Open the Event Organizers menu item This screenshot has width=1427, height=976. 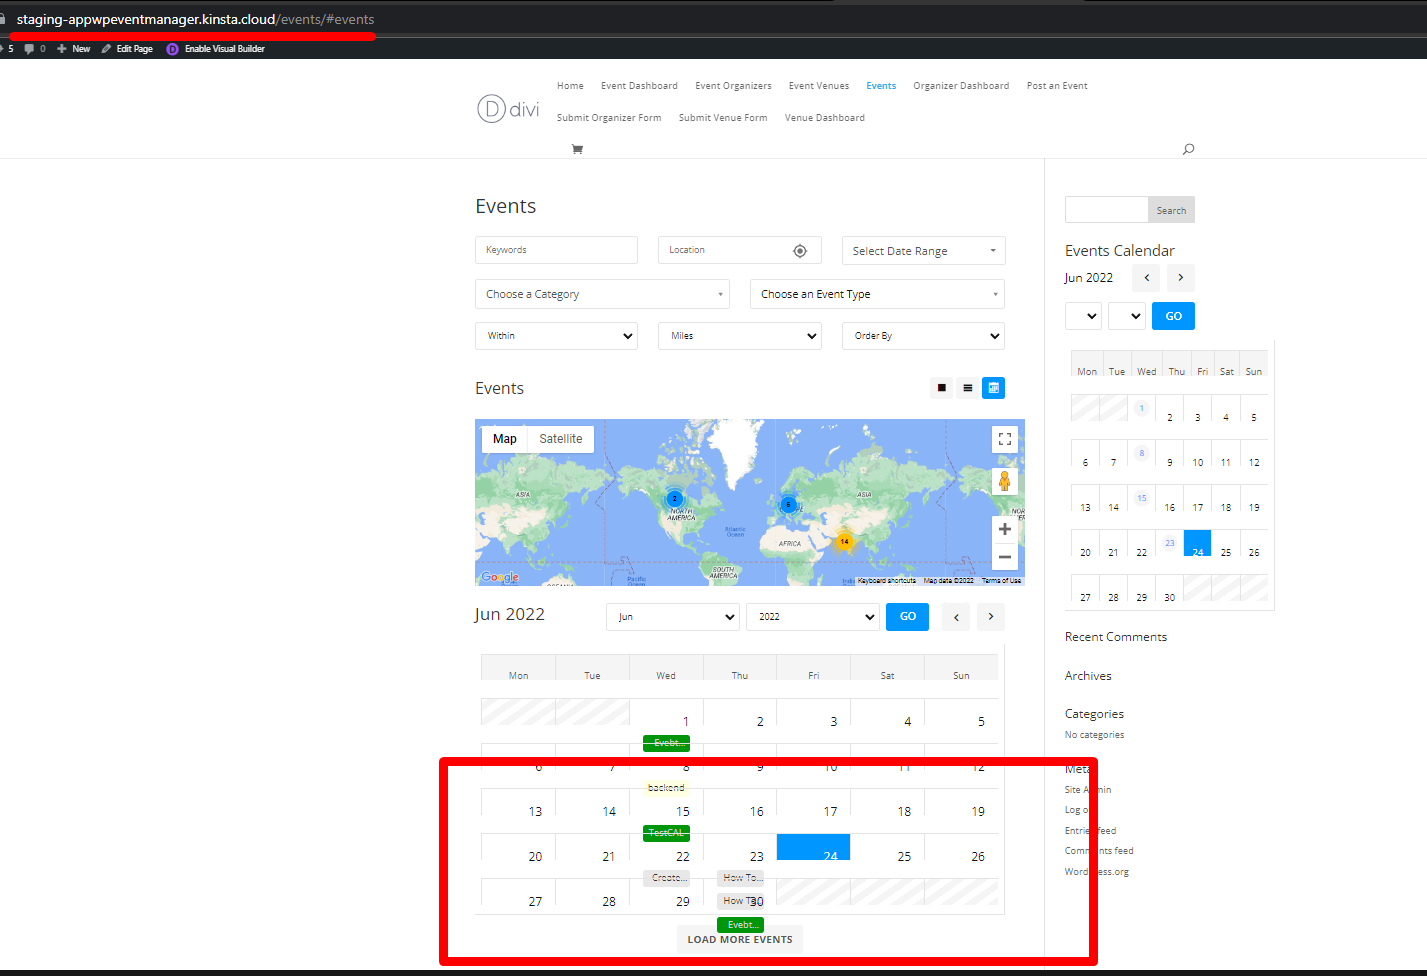(733, 86)
